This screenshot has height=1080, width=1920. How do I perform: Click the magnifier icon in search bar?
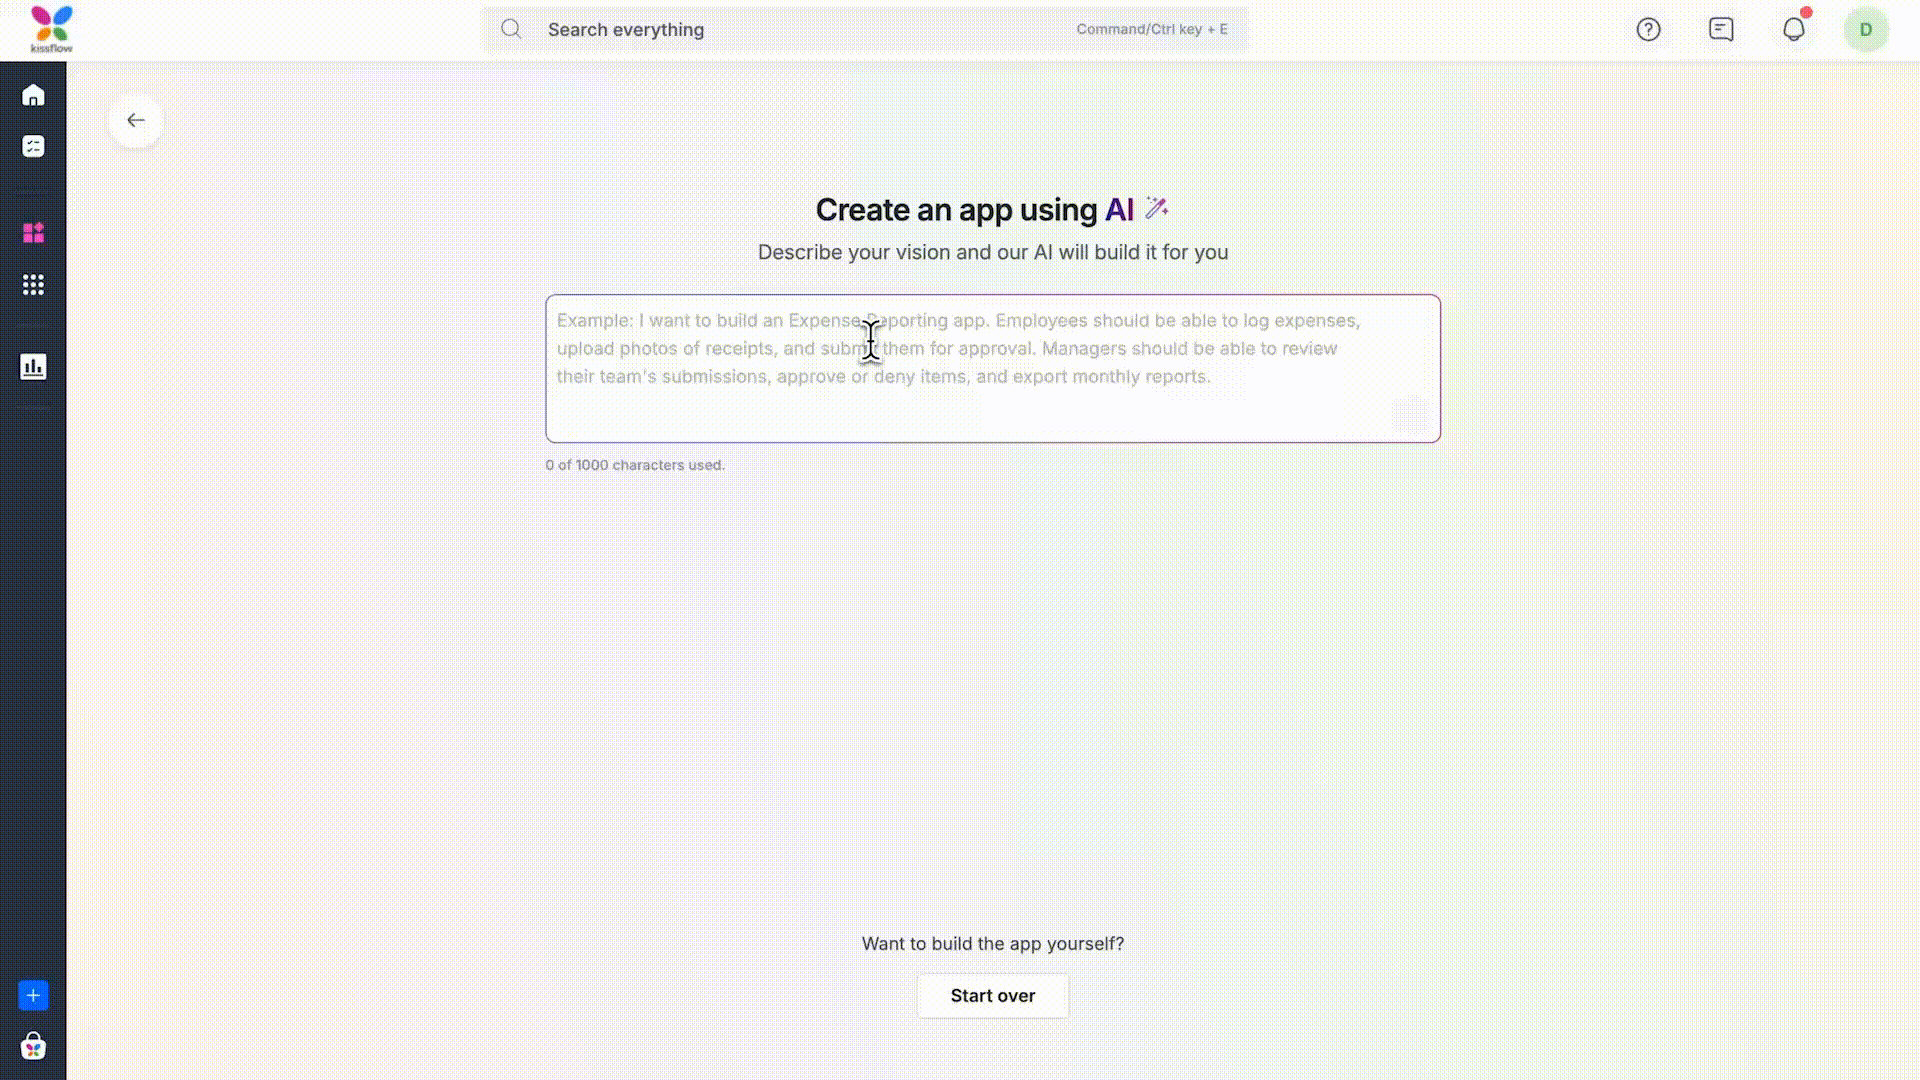511,30
